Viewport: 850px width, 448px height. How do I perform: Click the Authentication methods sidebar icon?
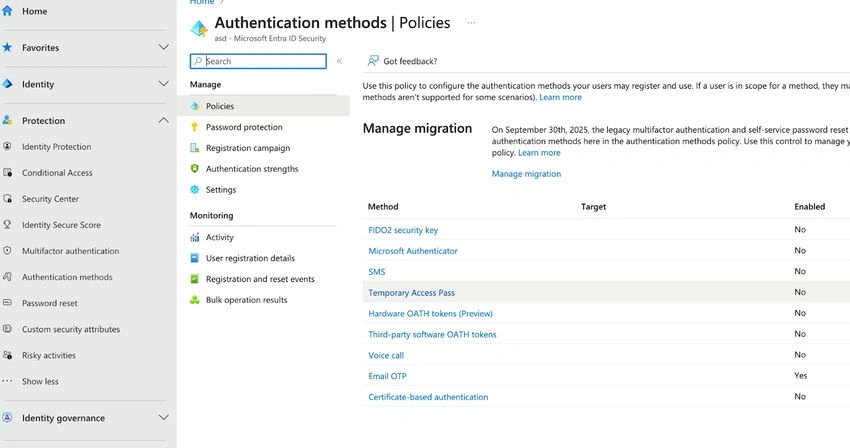pos(7,277)
